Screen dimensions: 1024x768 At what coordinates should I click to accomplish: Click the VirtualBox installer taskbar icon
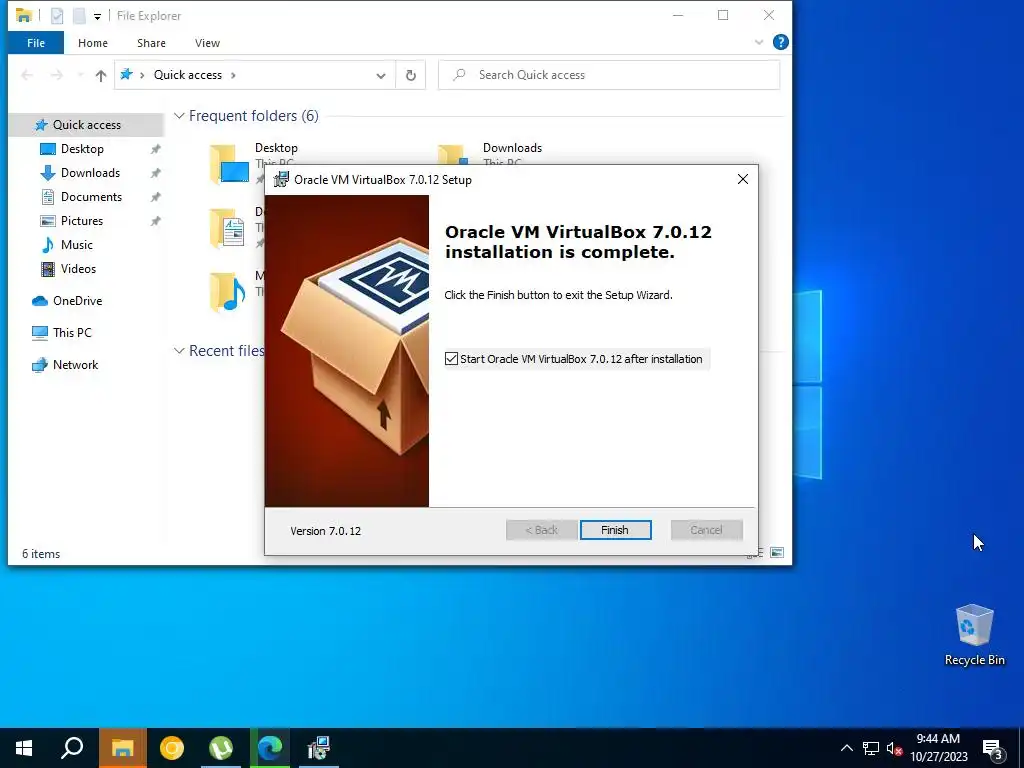(x=319, y=748)
